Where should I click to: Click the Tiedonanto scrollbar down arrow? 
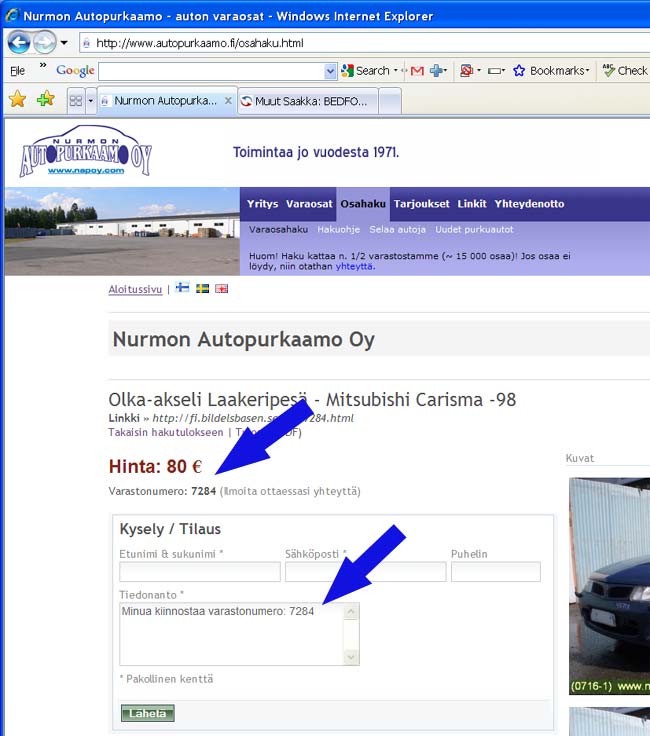[351, 657]
